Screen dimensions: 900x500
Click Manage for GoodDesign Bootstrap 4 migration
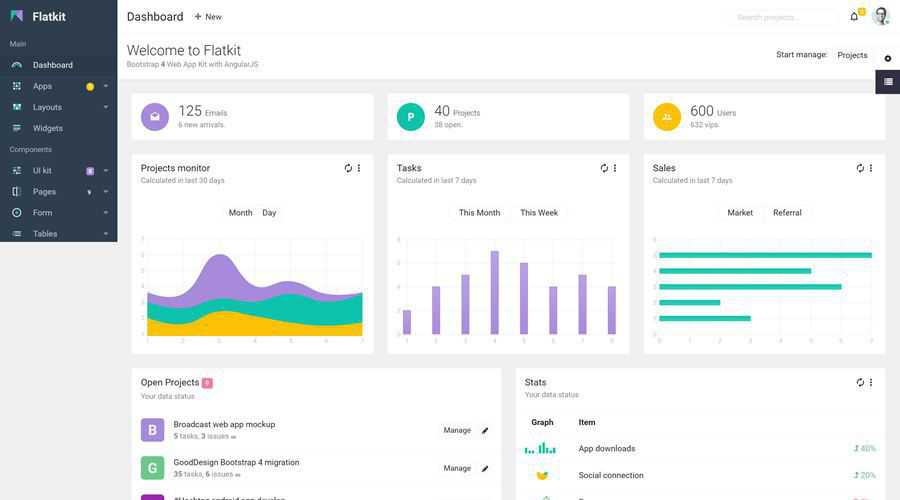click(x=457, y=468)
